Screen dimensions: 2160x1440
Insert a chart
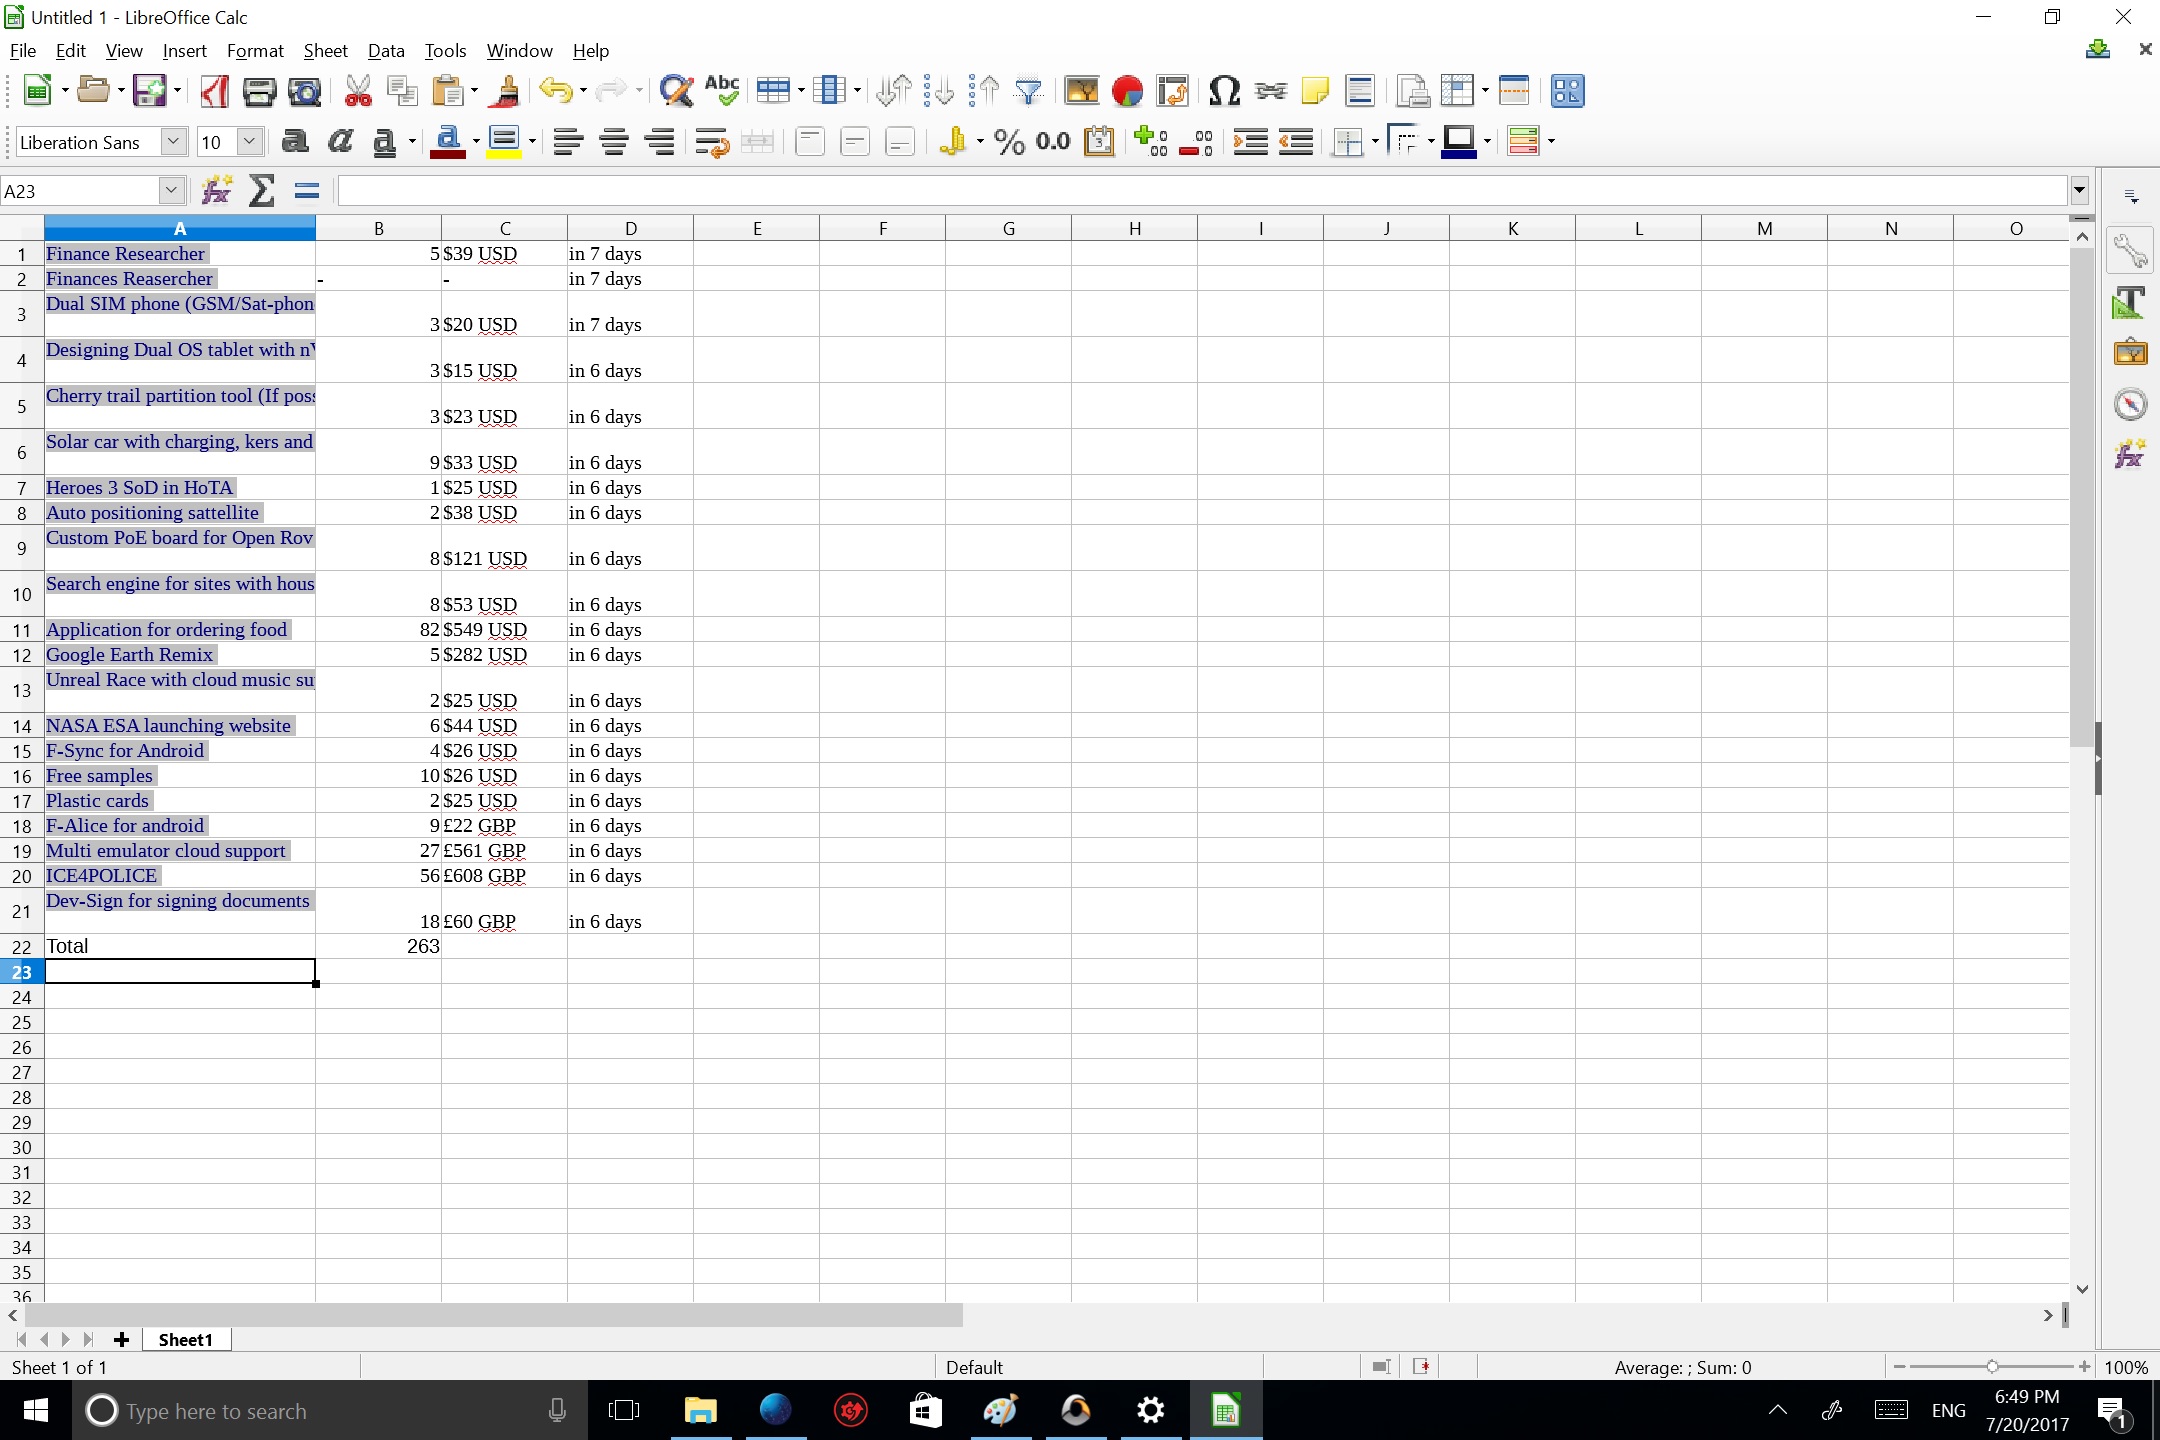[x=1127, y=91]
